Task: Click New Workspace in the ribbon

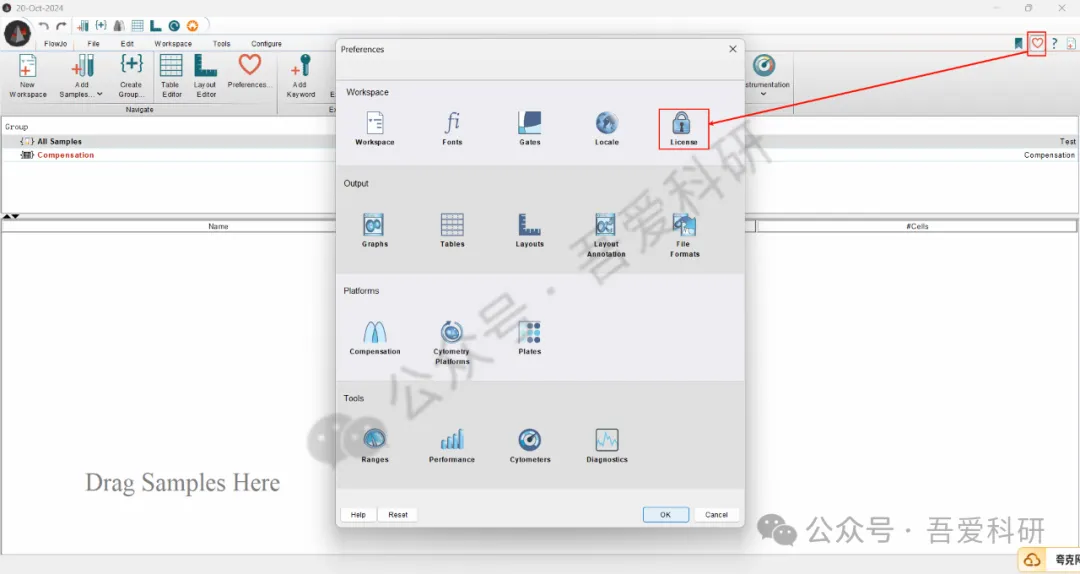Action: tap(28, 76)
